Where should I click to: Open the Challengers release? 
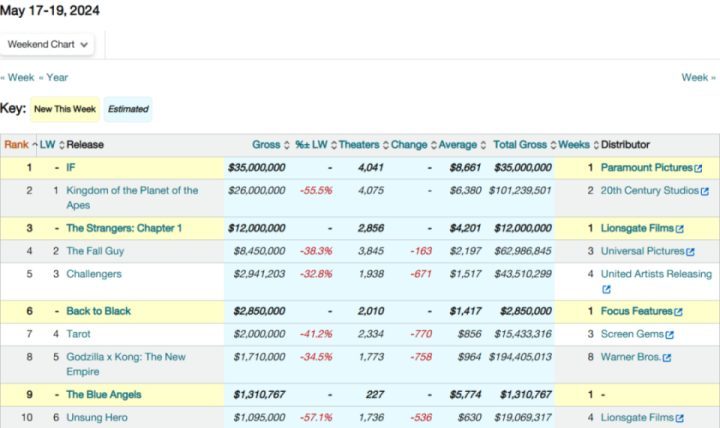94,274
